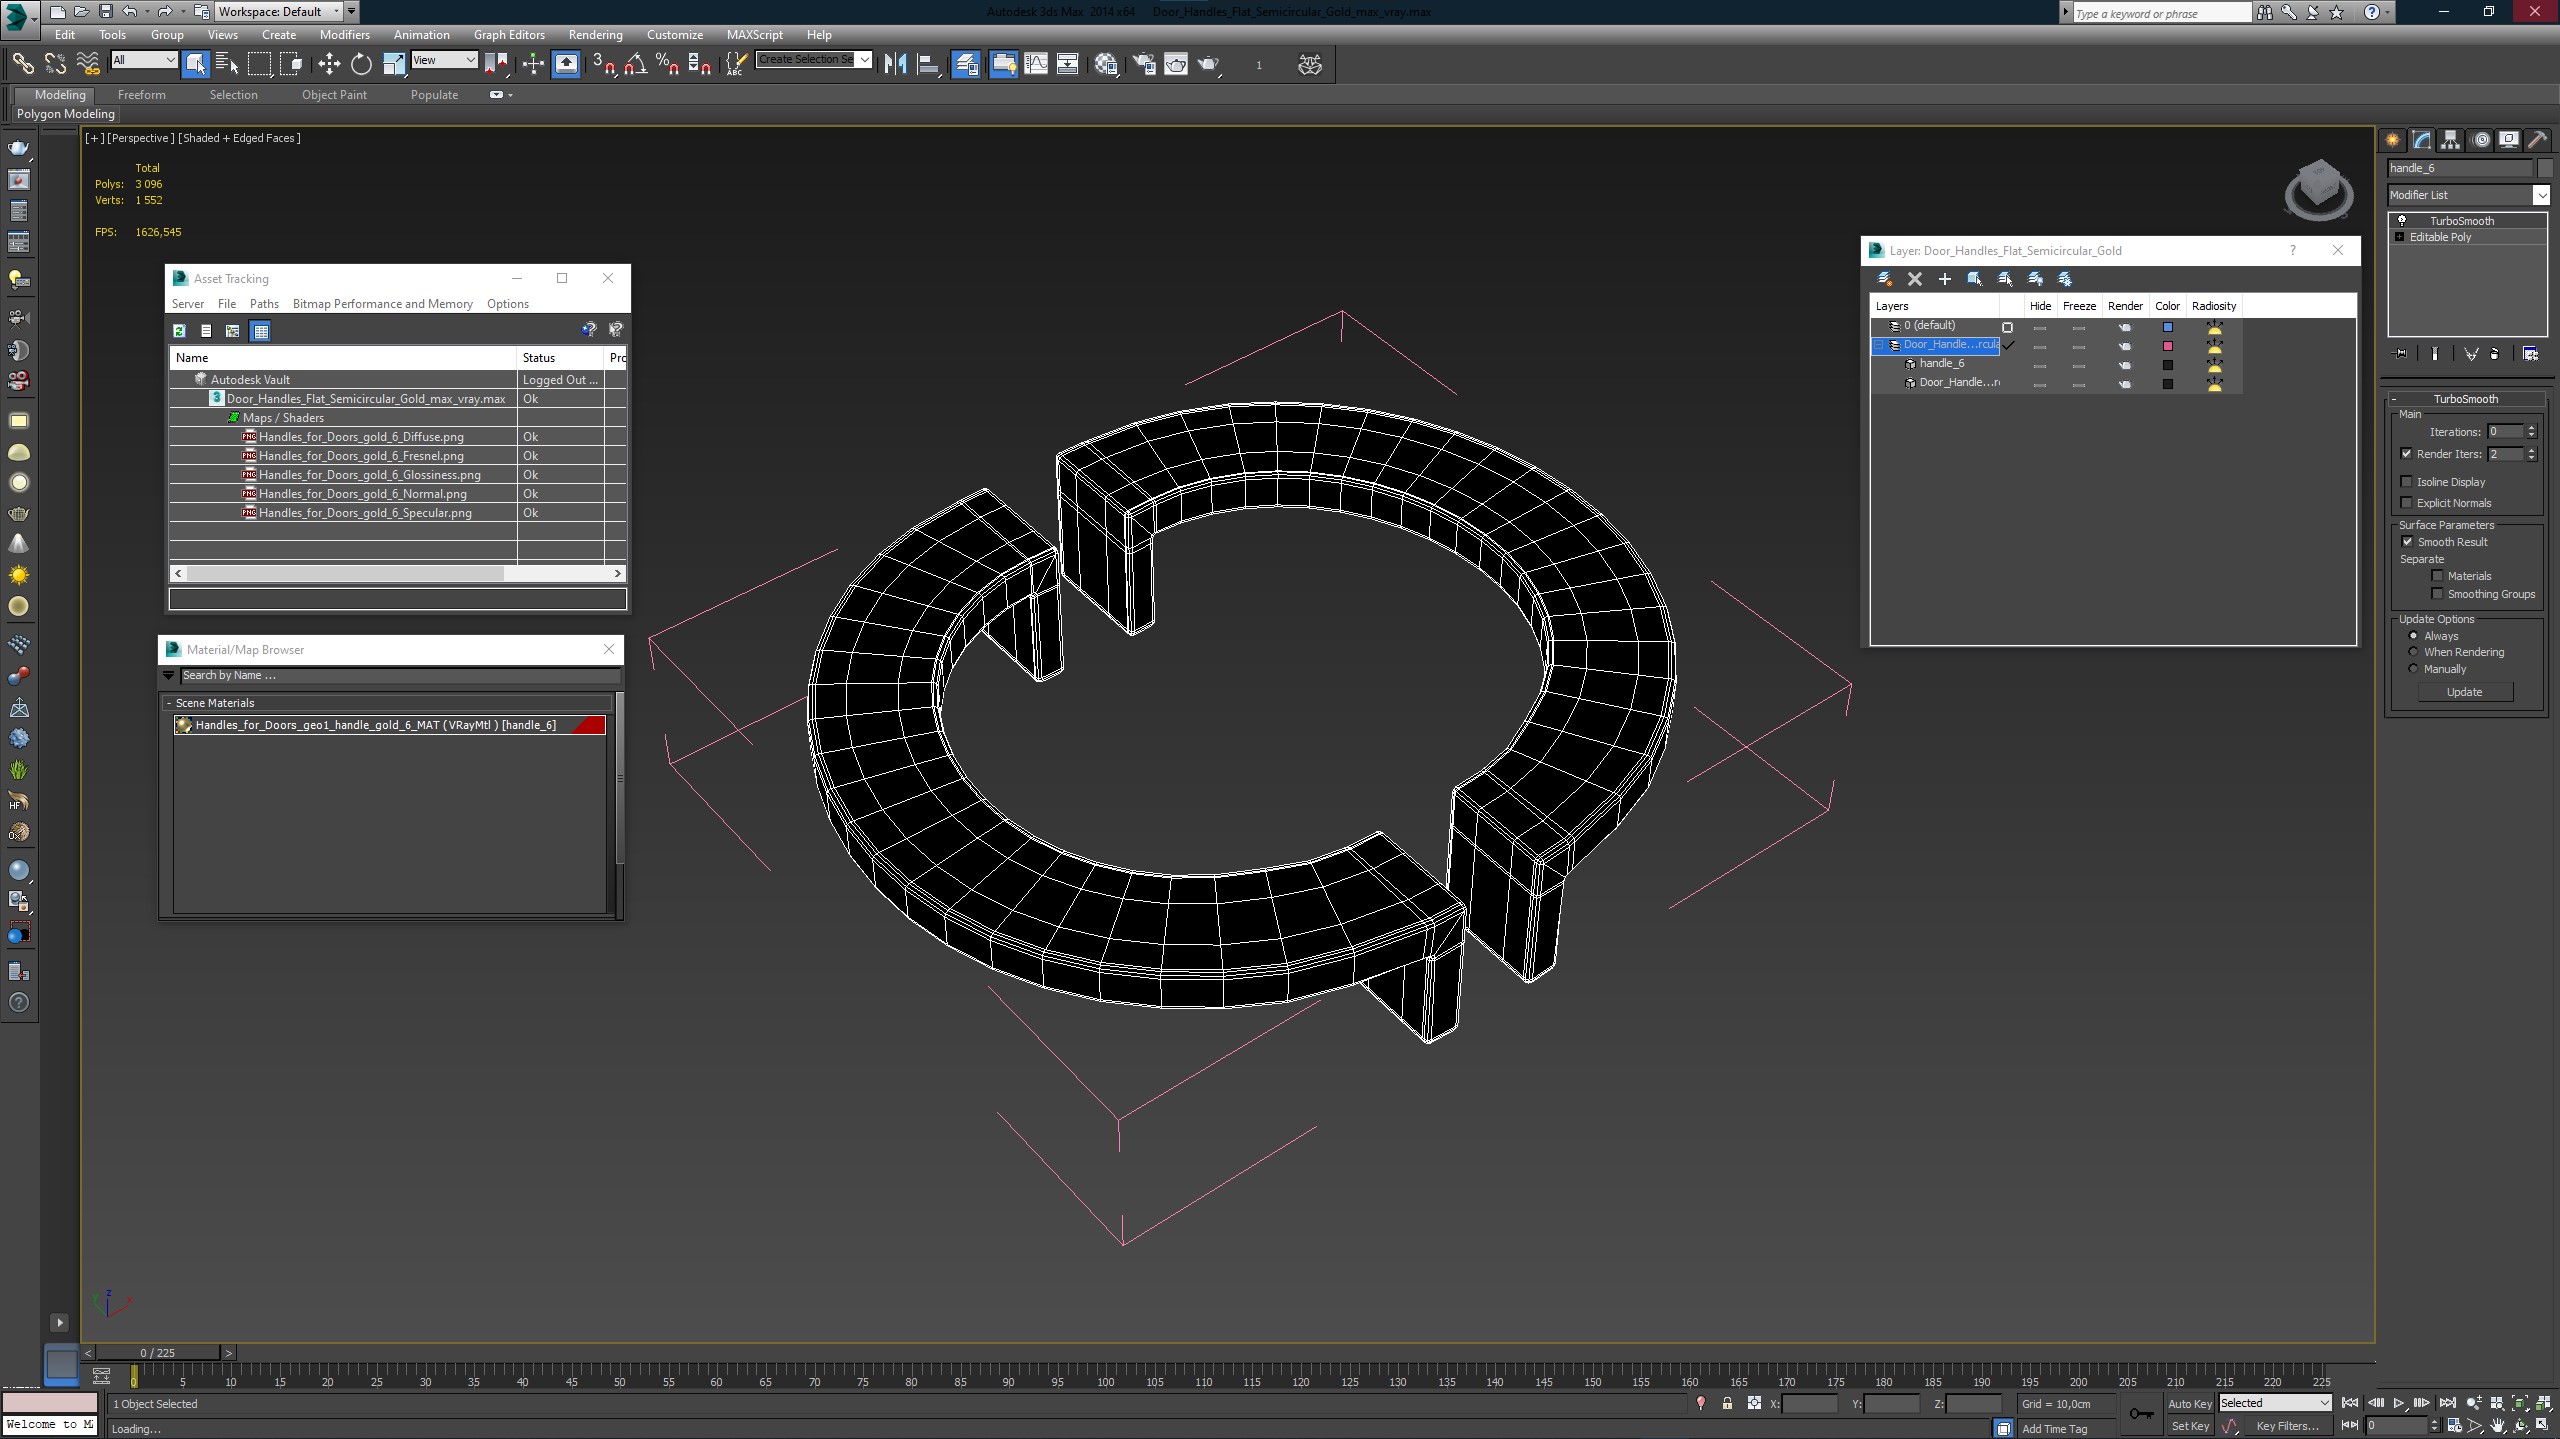Select When Rendering update option
The height and width of the screenshot is (1439, 2560).
coord(2413,652)
